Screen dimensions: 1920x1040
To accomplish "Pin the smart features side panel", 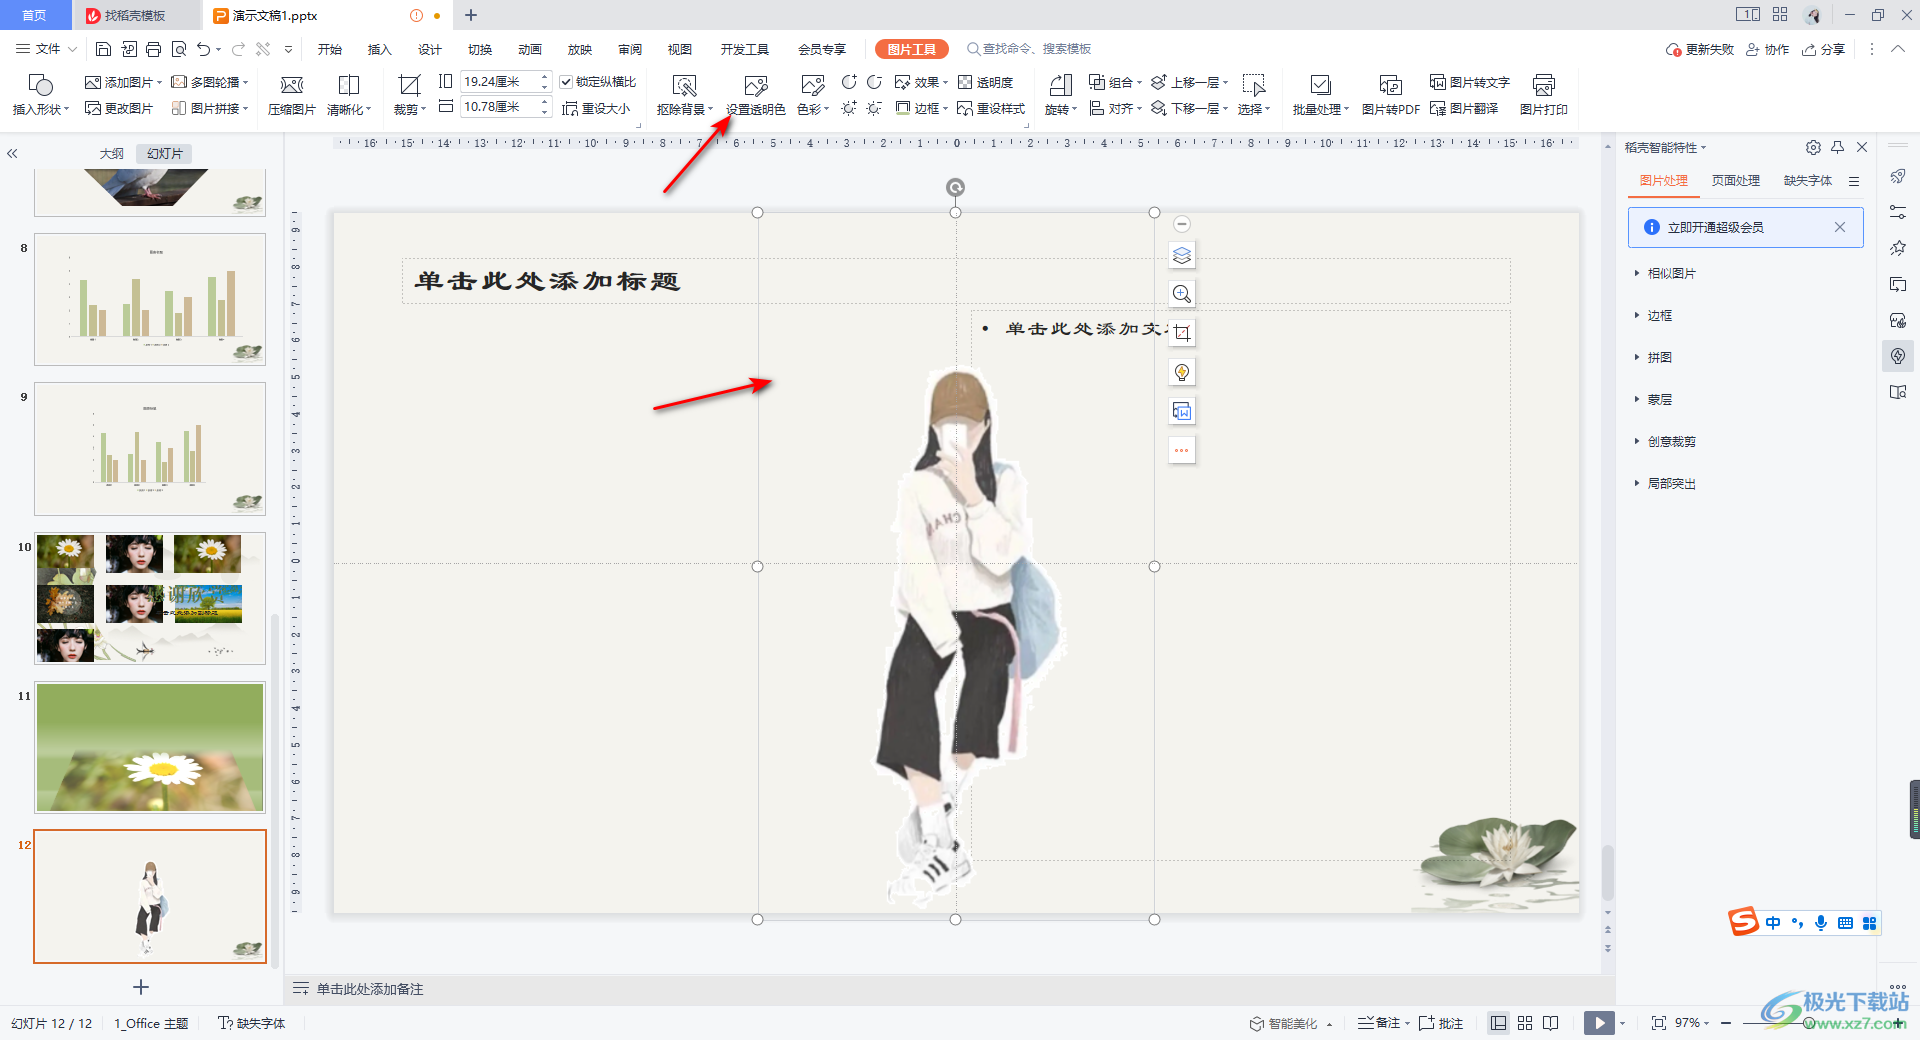I will 1837,147.
